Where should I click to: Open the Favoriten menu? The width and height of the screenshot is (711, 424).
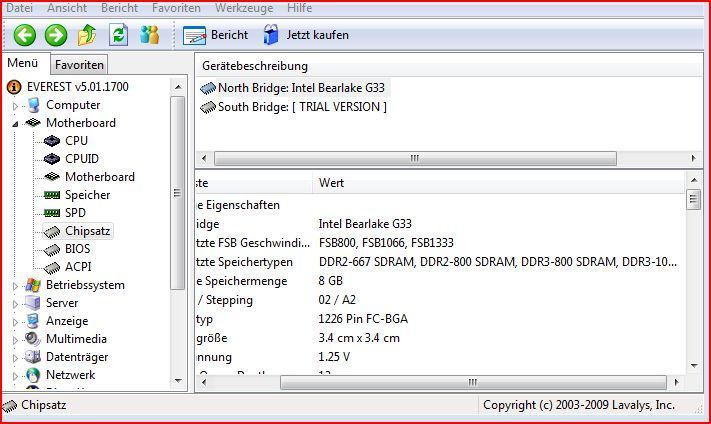(x=176, y=8)
